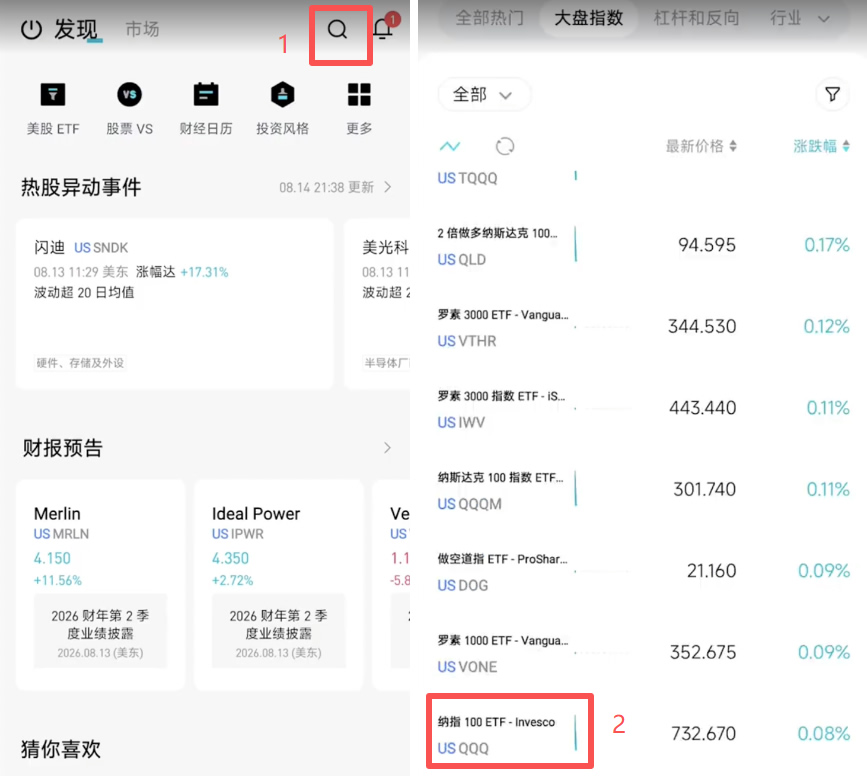Switch to 市场 tab

point(142,29)
